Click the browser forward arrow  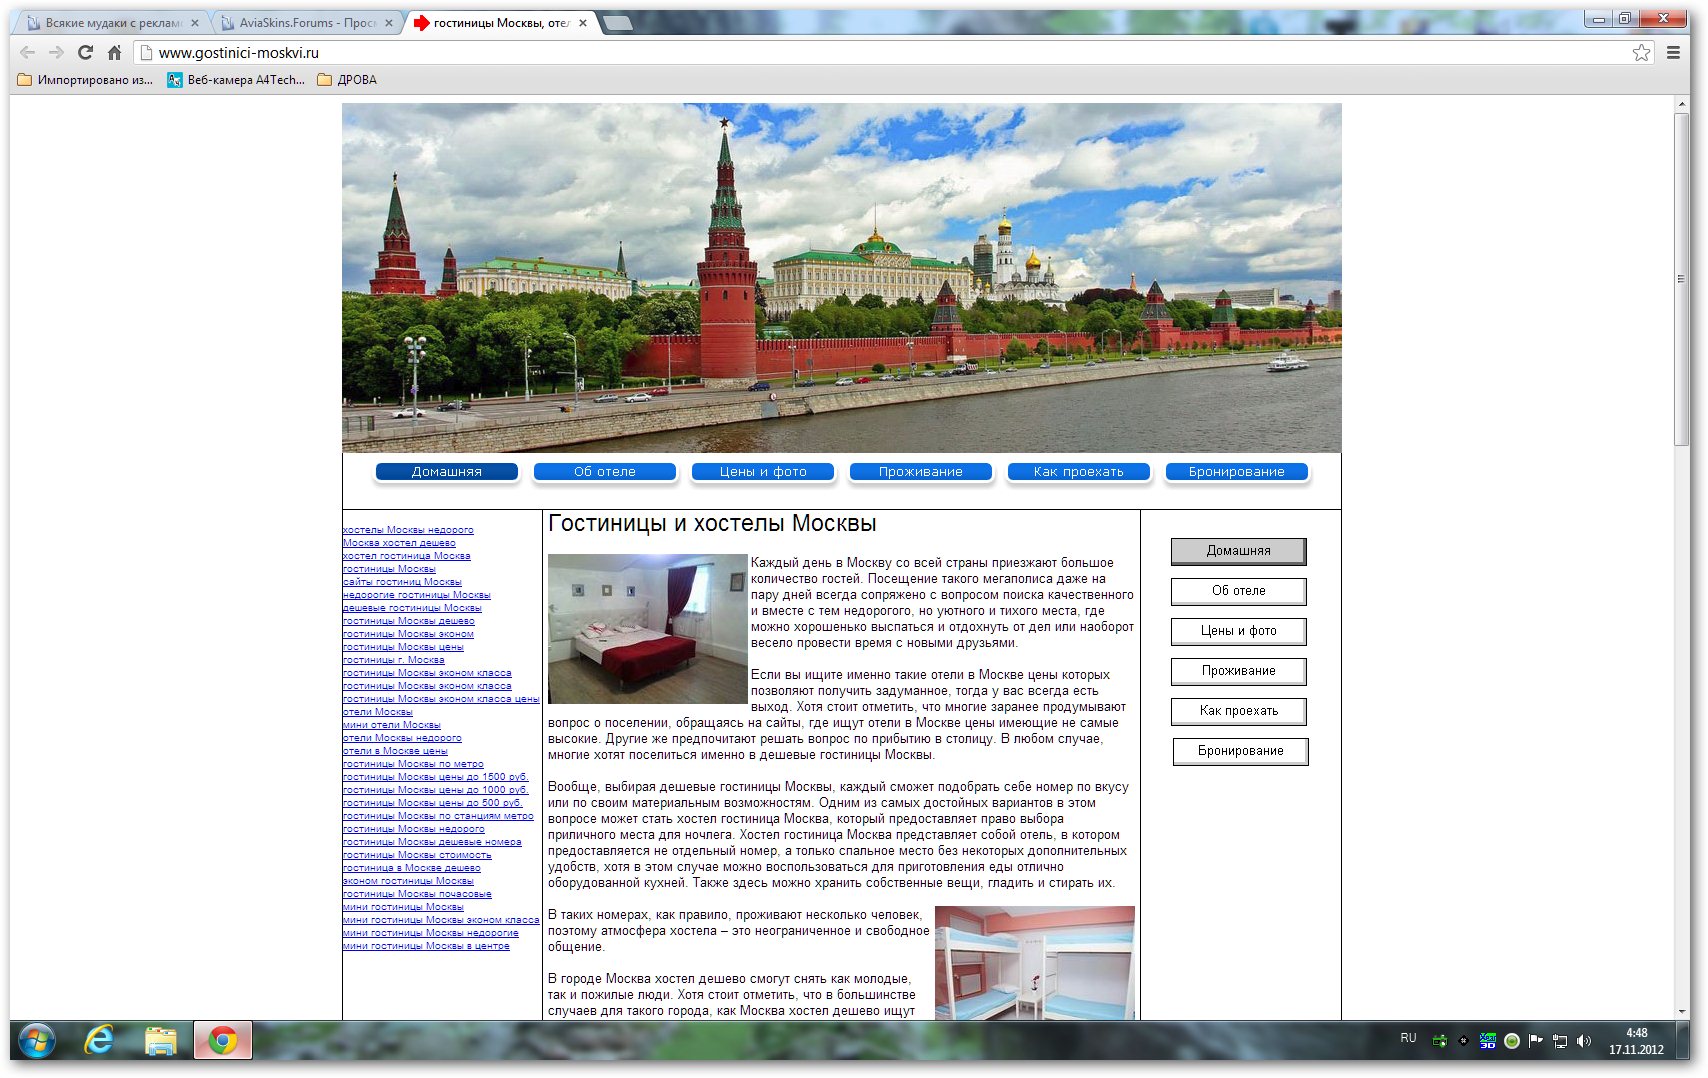point(56,53)
